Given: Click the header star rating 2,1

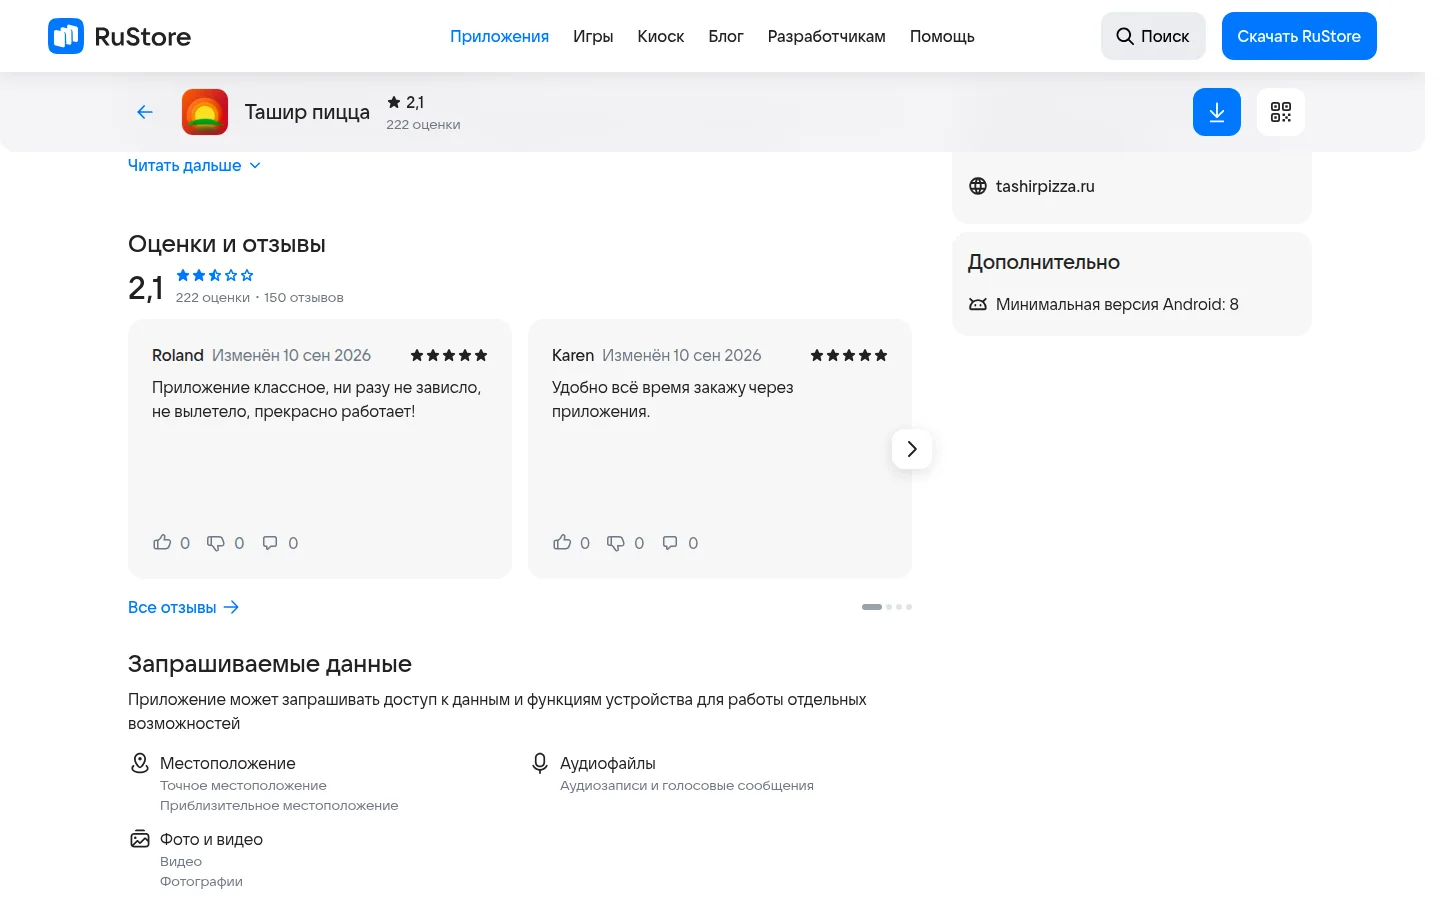Looking at the screenshot, I should [x=406, y=102].
